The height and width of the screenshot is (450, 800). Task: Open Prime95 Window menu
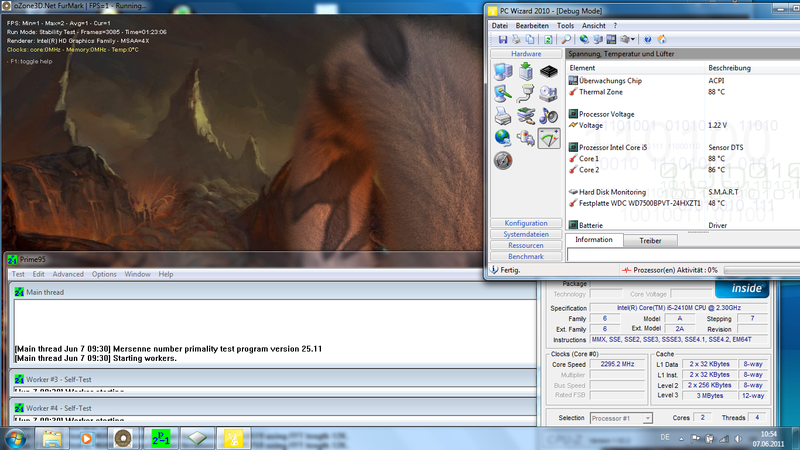(x=138, y=274)
